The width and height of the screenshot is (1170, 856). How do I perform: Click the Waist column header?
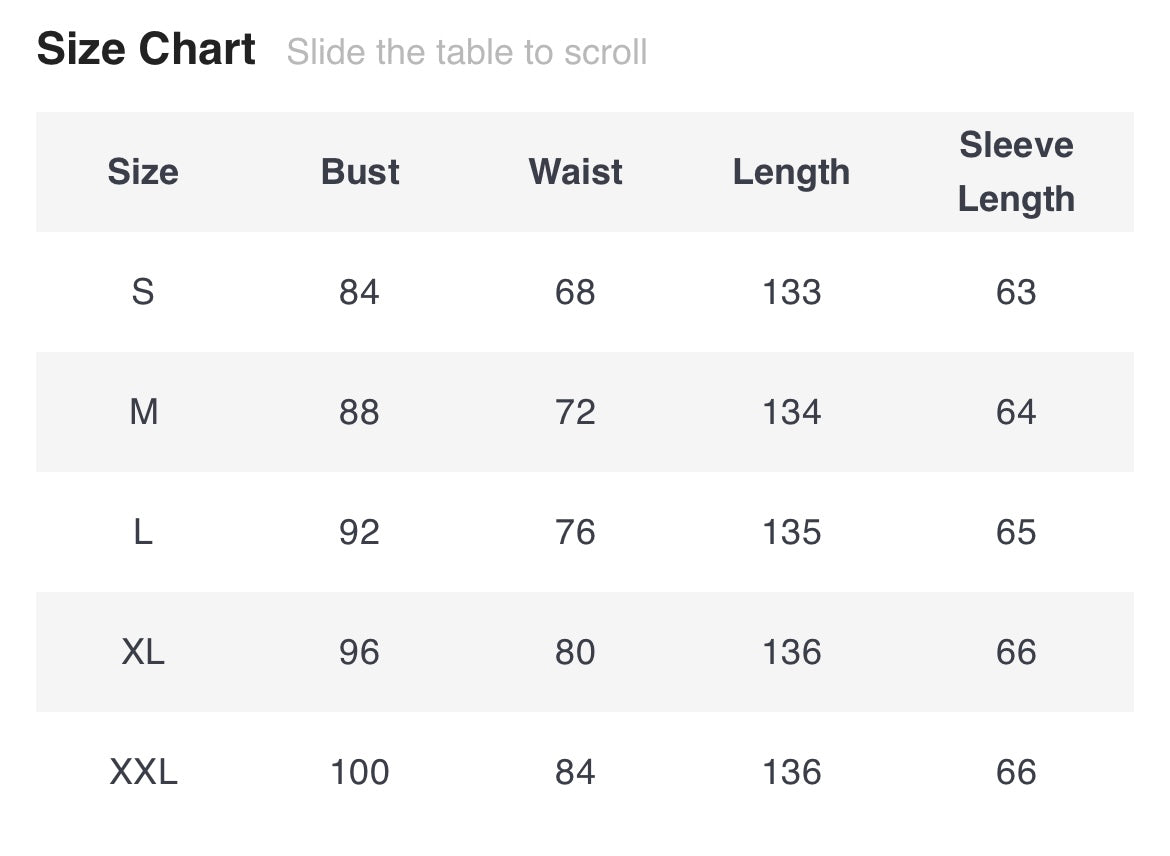pos(575,172)
